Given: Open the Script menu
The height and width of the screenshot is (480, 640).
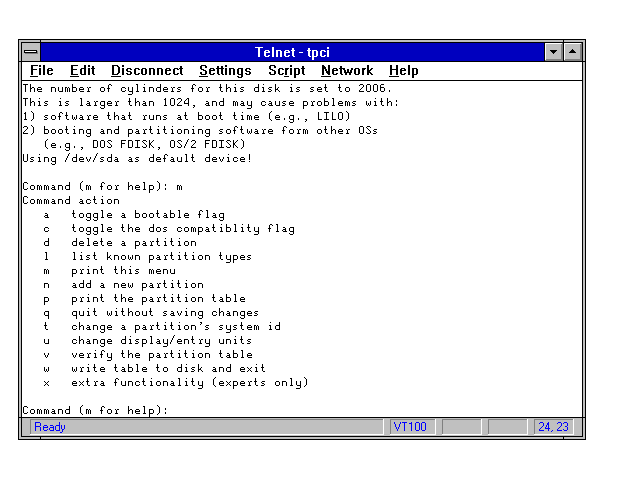Looking at the screenshot, I should tap(286, 71).
